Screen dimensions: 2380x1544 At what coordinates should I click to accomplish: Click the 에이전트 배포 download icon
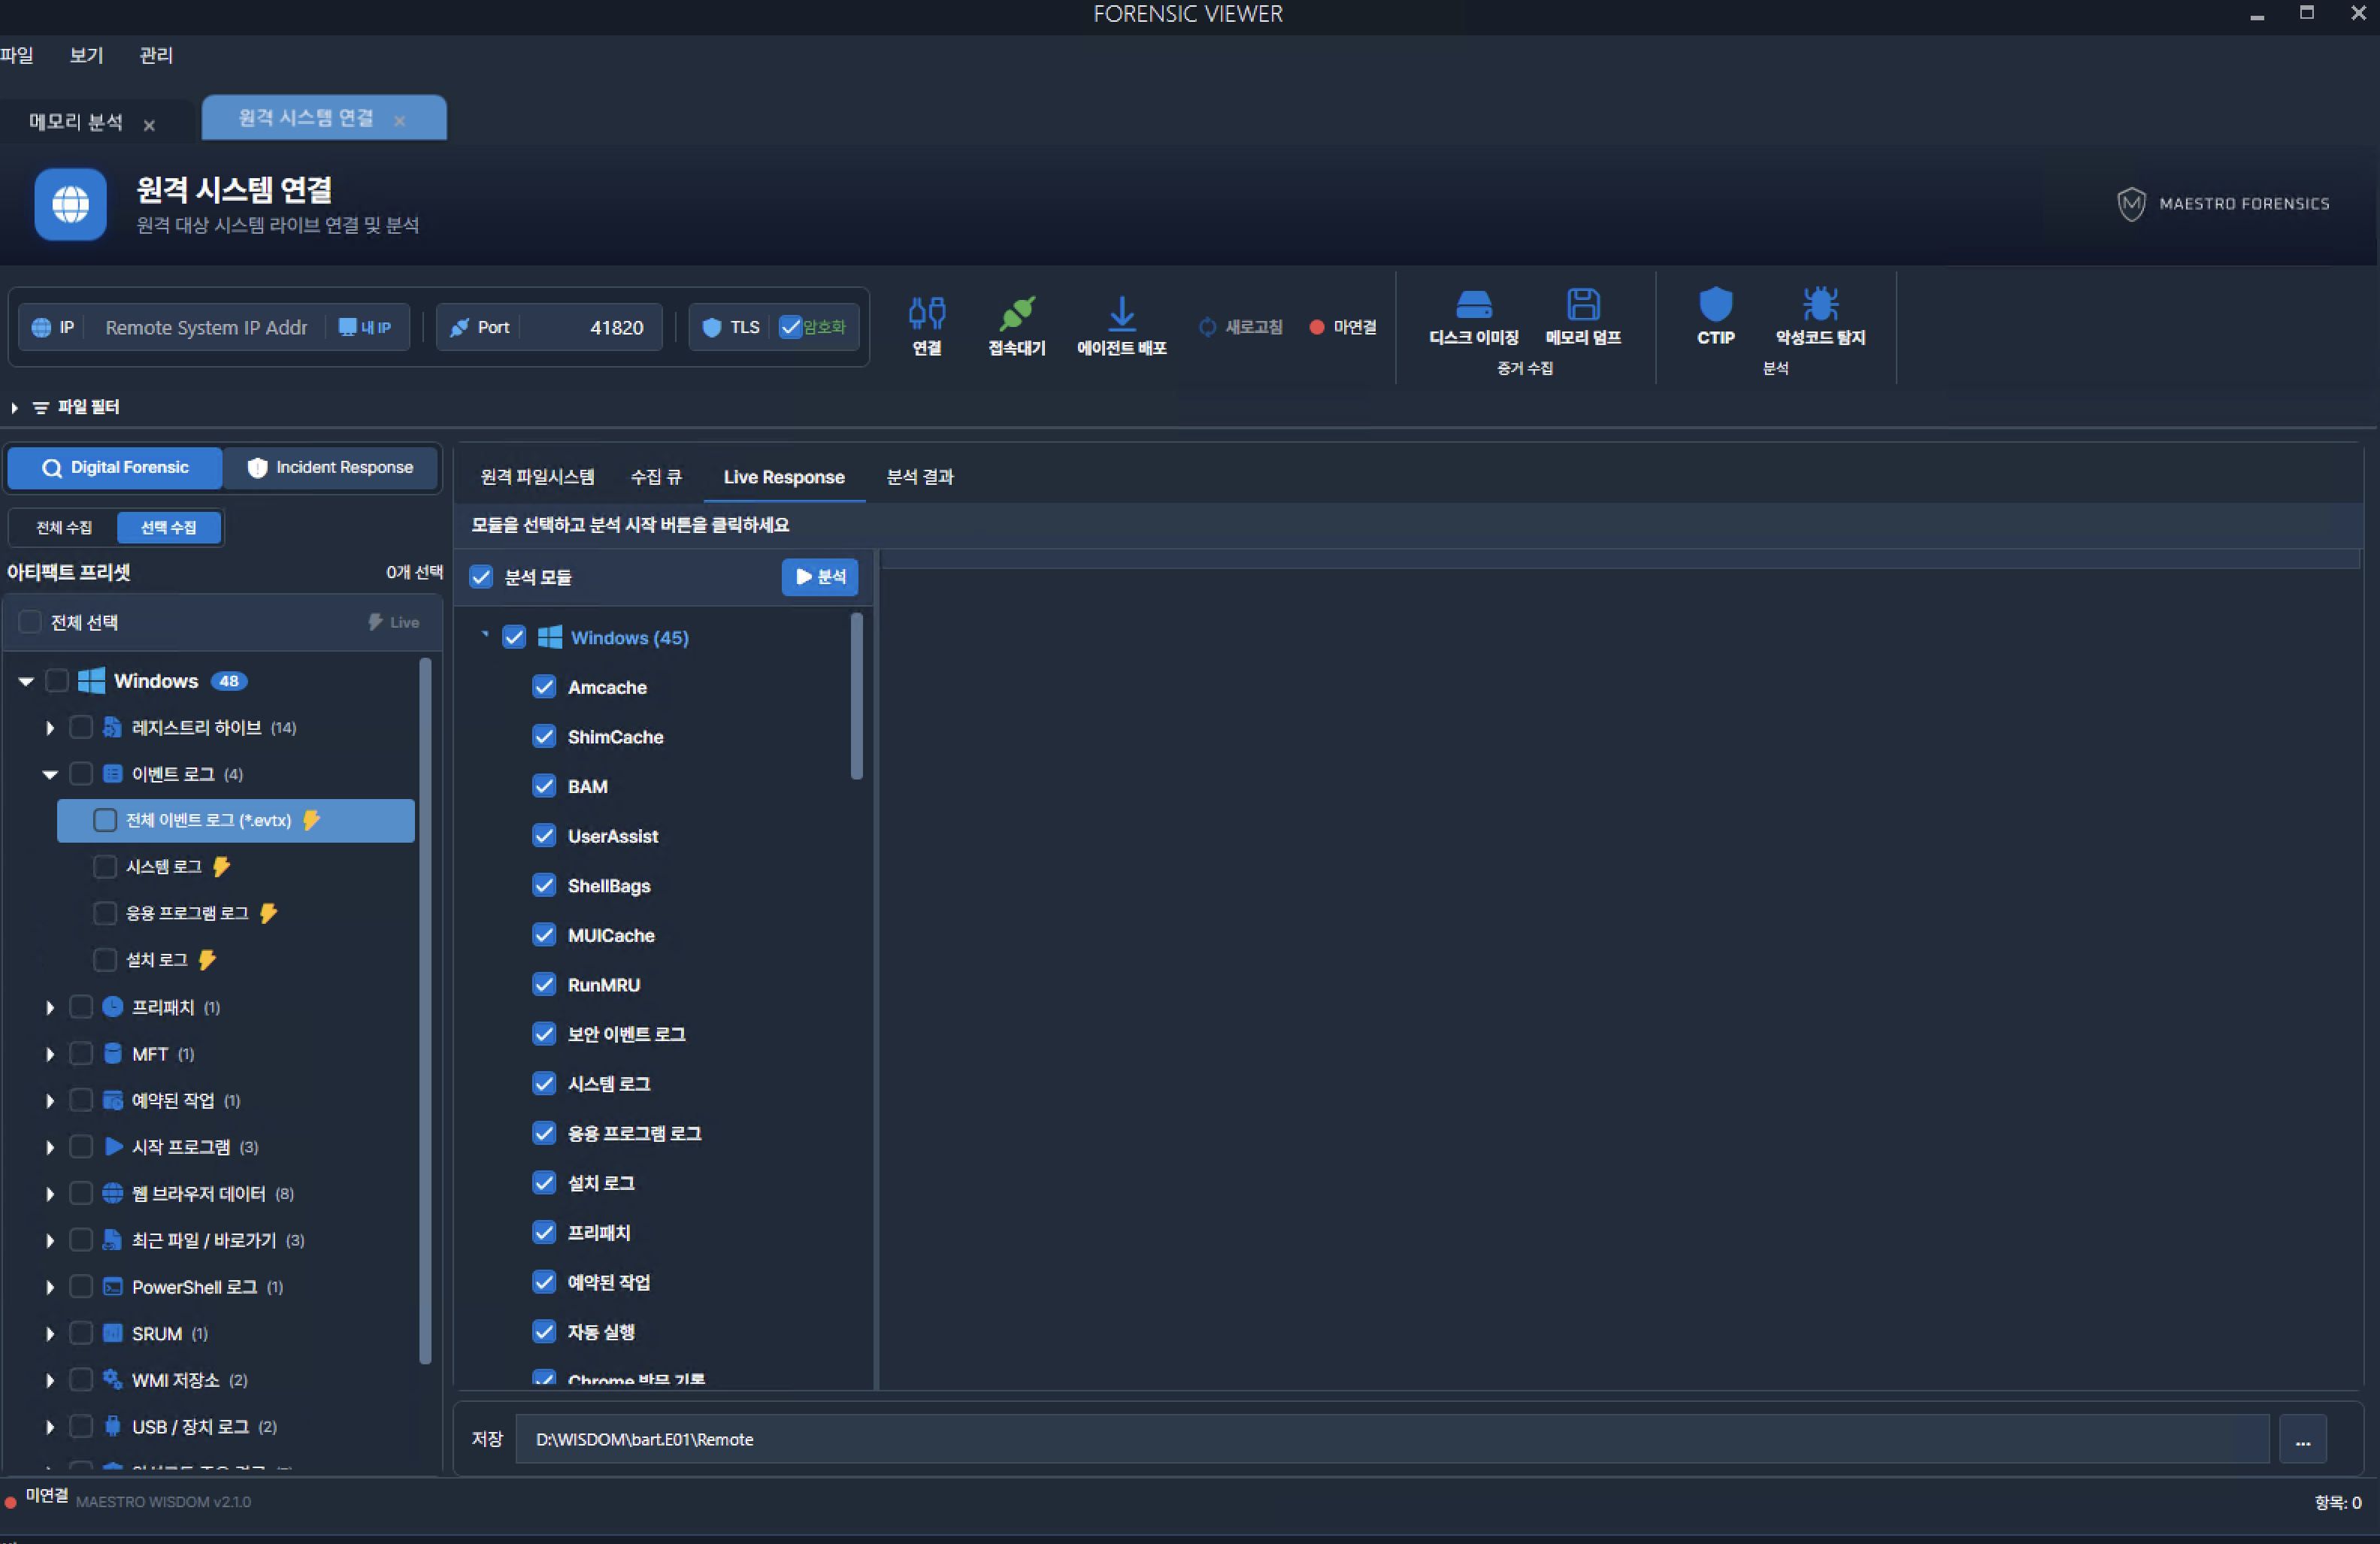pyautogui.click(x=1122, y=314)
